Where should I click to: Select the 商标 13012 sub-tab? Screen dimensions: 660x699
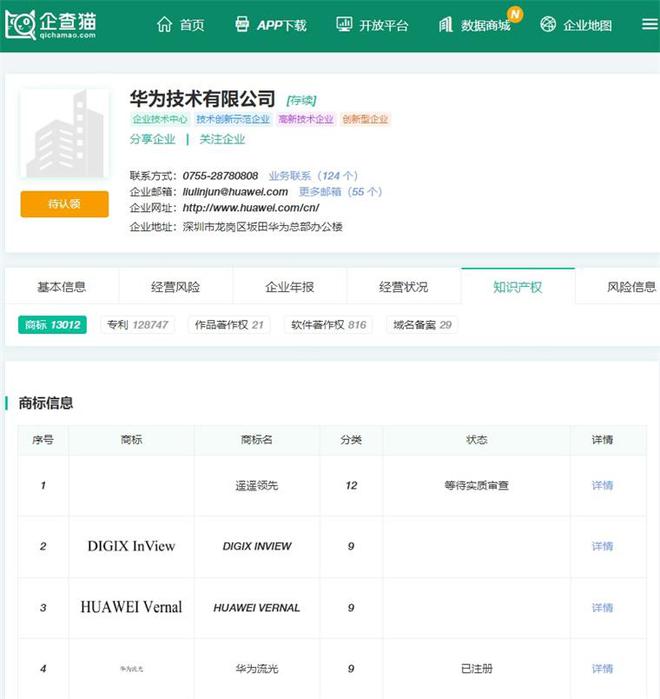pos(53,325)
